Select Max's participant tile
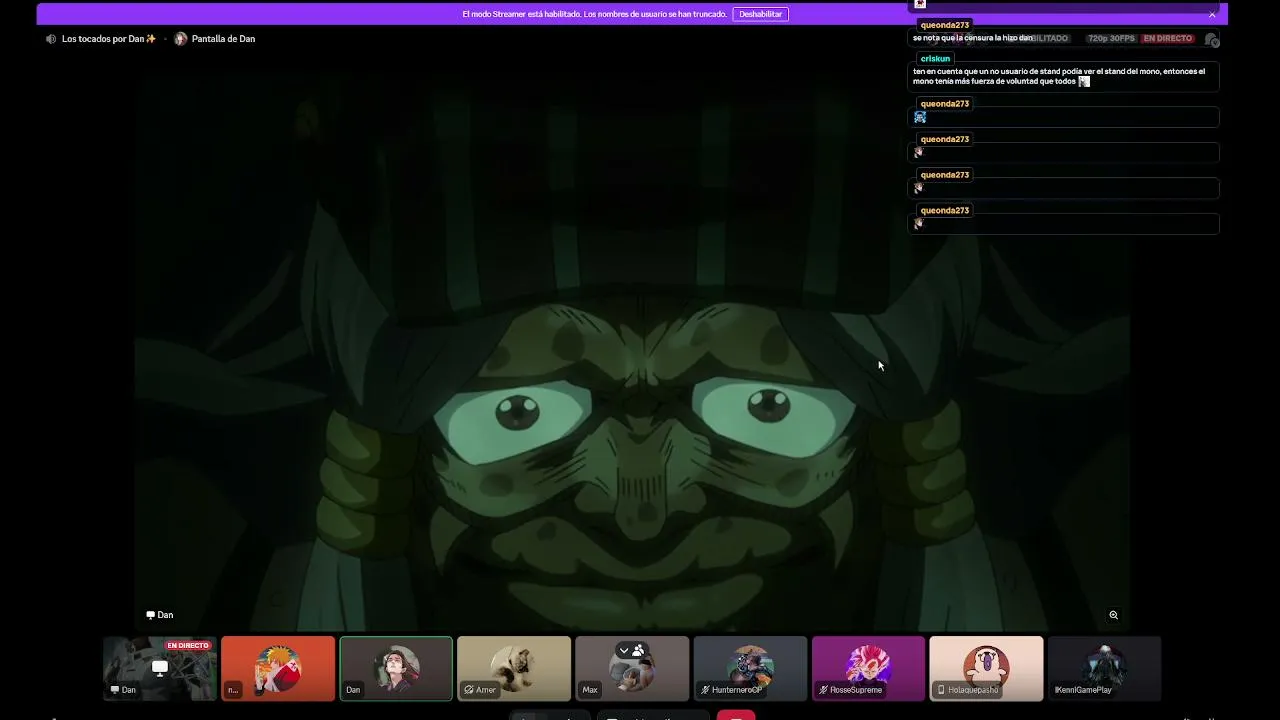Image resolution: width=1280 pixels, height=720 pixels. pyautogui.click(x=632, y=668)
